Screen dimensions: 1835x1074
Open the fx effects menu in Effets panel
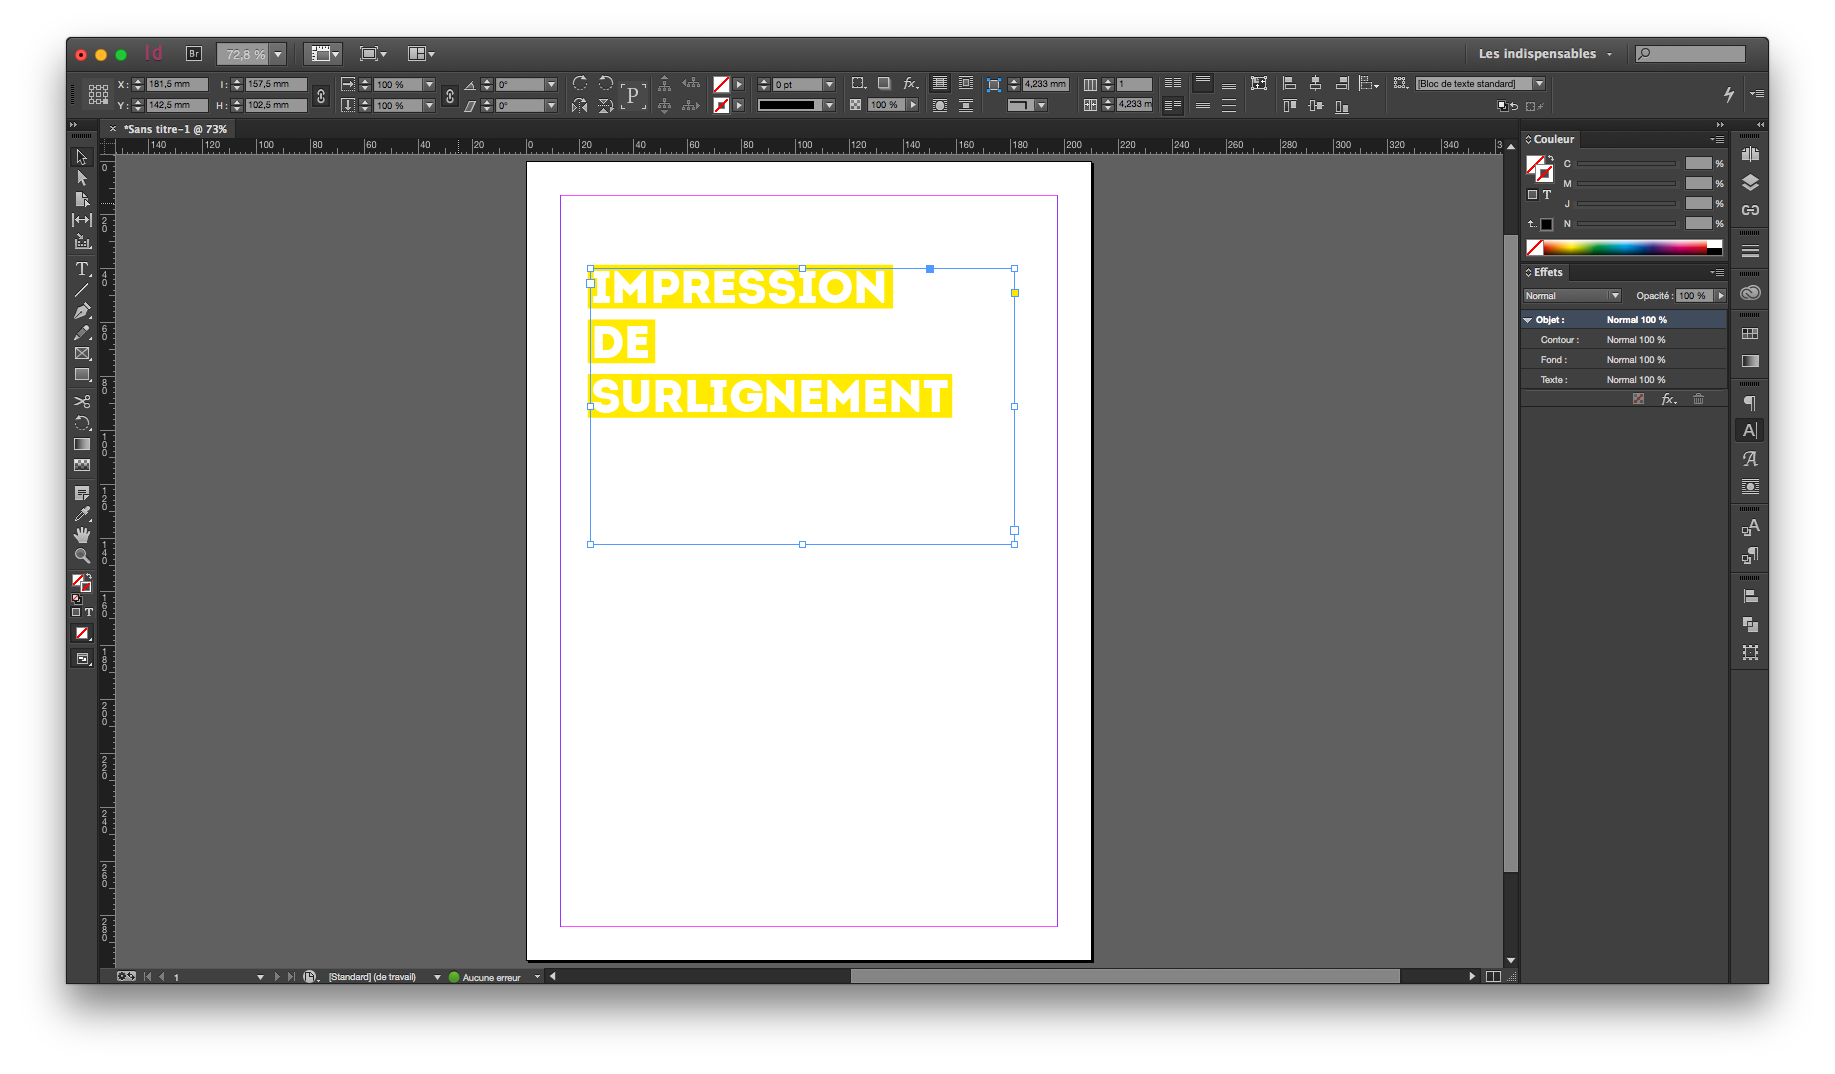point(1668,398)
